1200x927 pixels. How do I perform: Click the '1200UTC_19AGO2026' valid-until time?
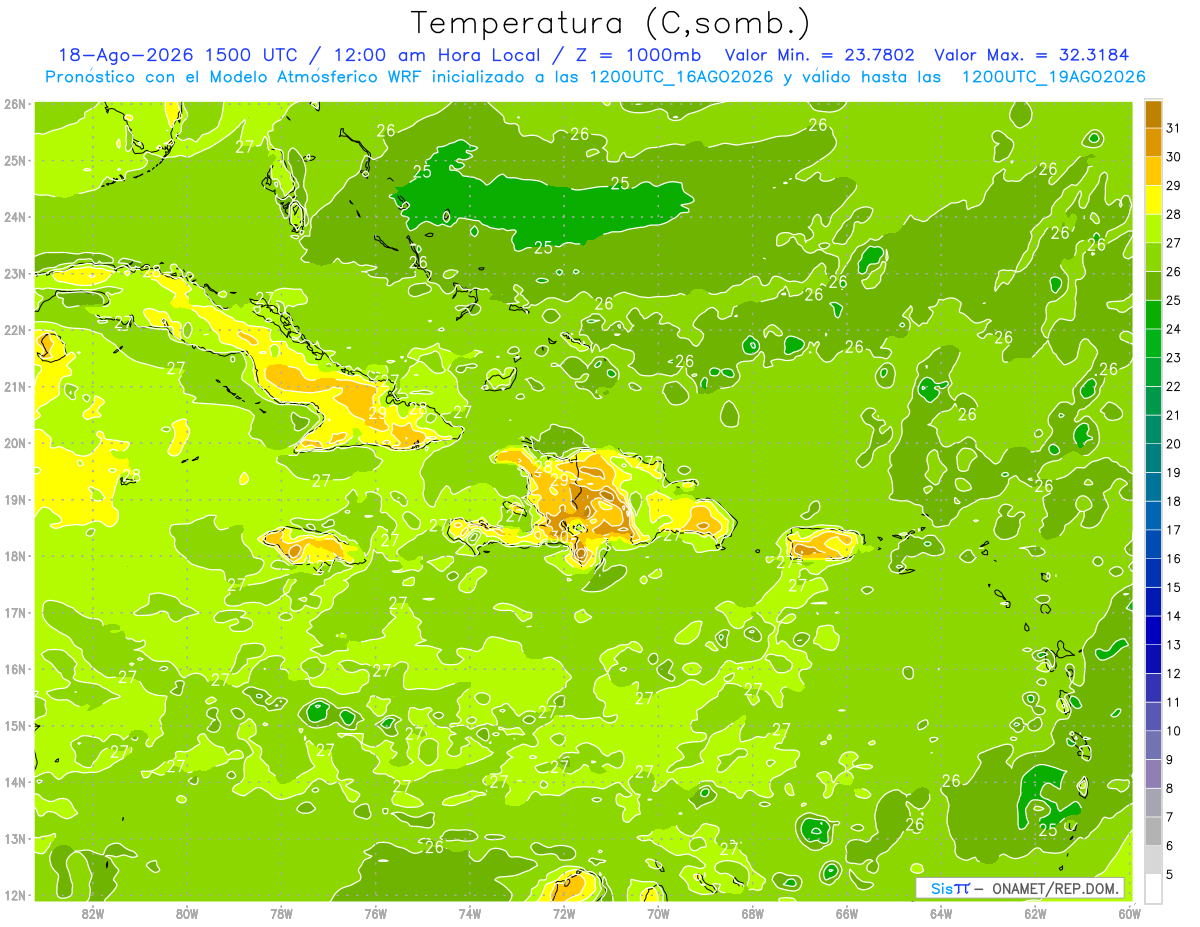1053,77
